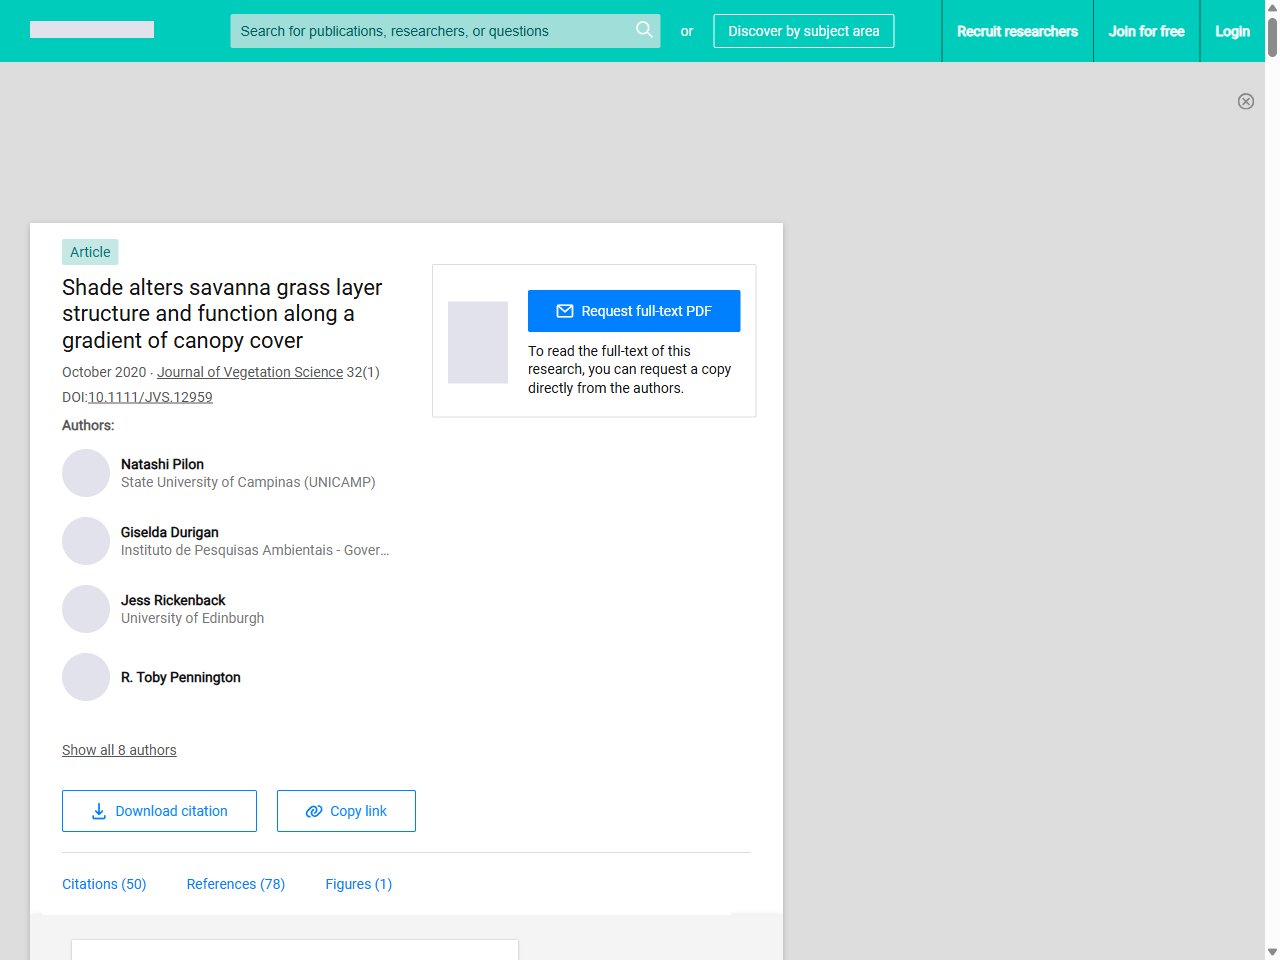The height and width of the screenshot is (960, 1280).
Task: Click the paper thumbnail placeholder
Action: tap(478, 342)
